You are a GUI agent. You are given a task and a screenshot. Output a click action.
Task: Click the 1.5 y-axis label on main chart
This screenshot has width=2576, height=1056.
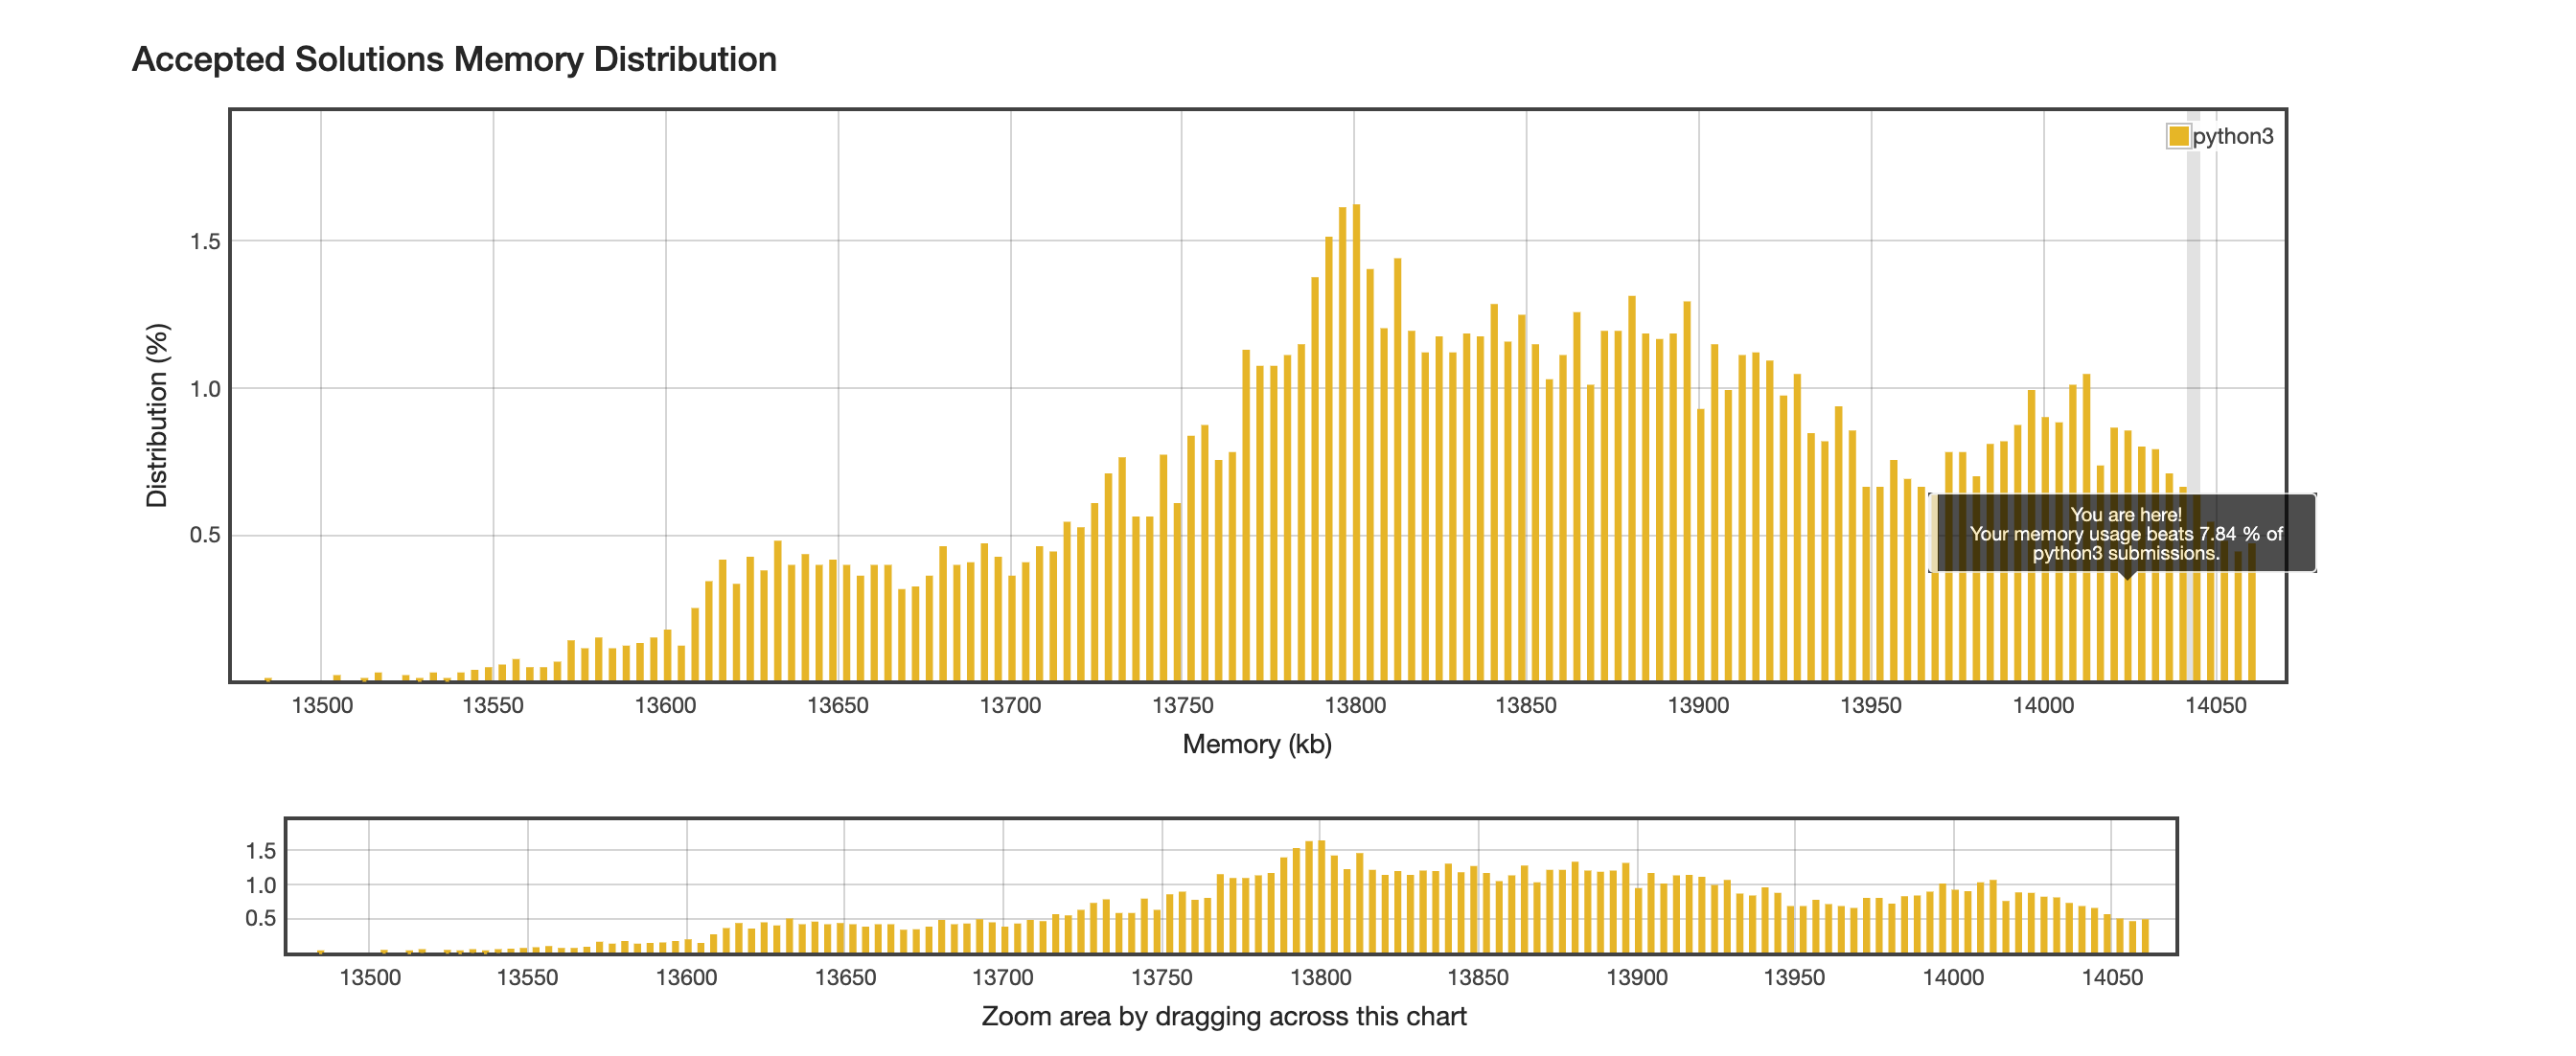pyautogui.click(x=205, y=242)
